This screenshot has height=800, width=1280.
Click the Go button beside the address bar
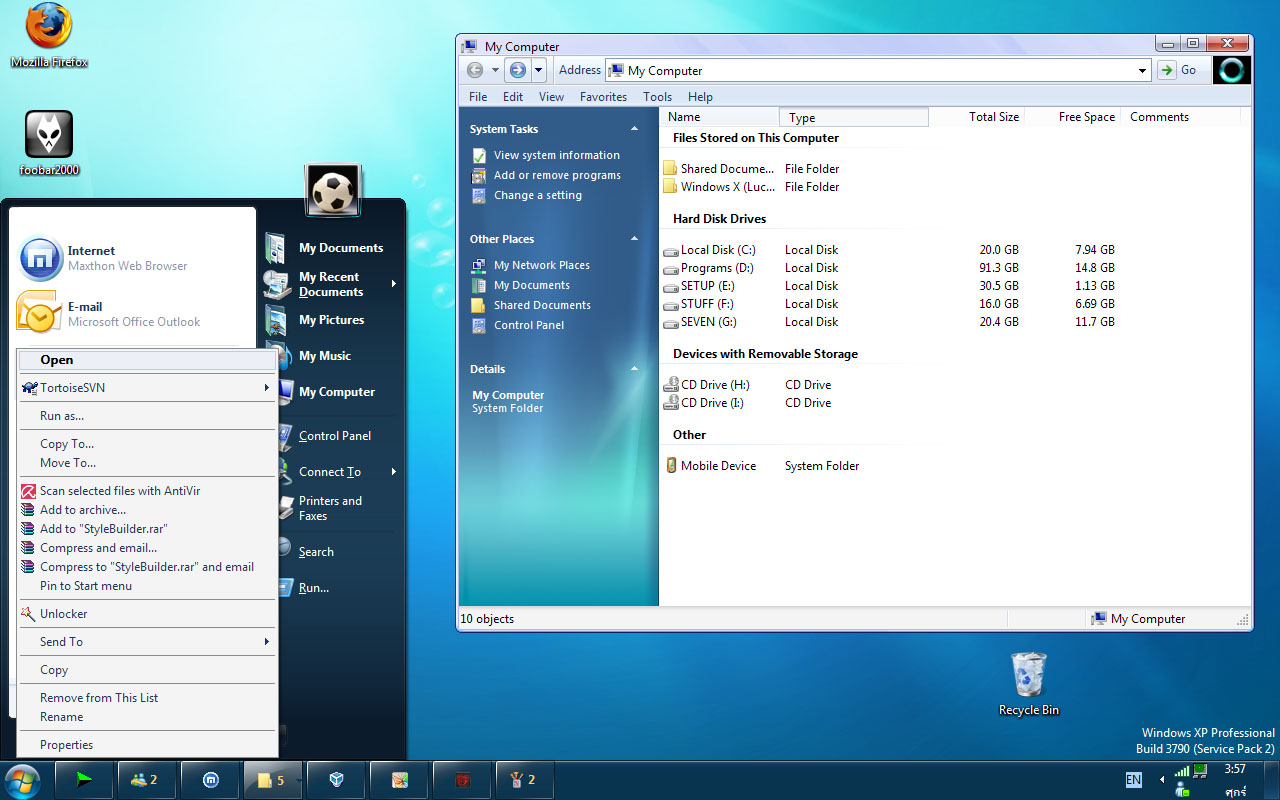(x=1178, y=70)
